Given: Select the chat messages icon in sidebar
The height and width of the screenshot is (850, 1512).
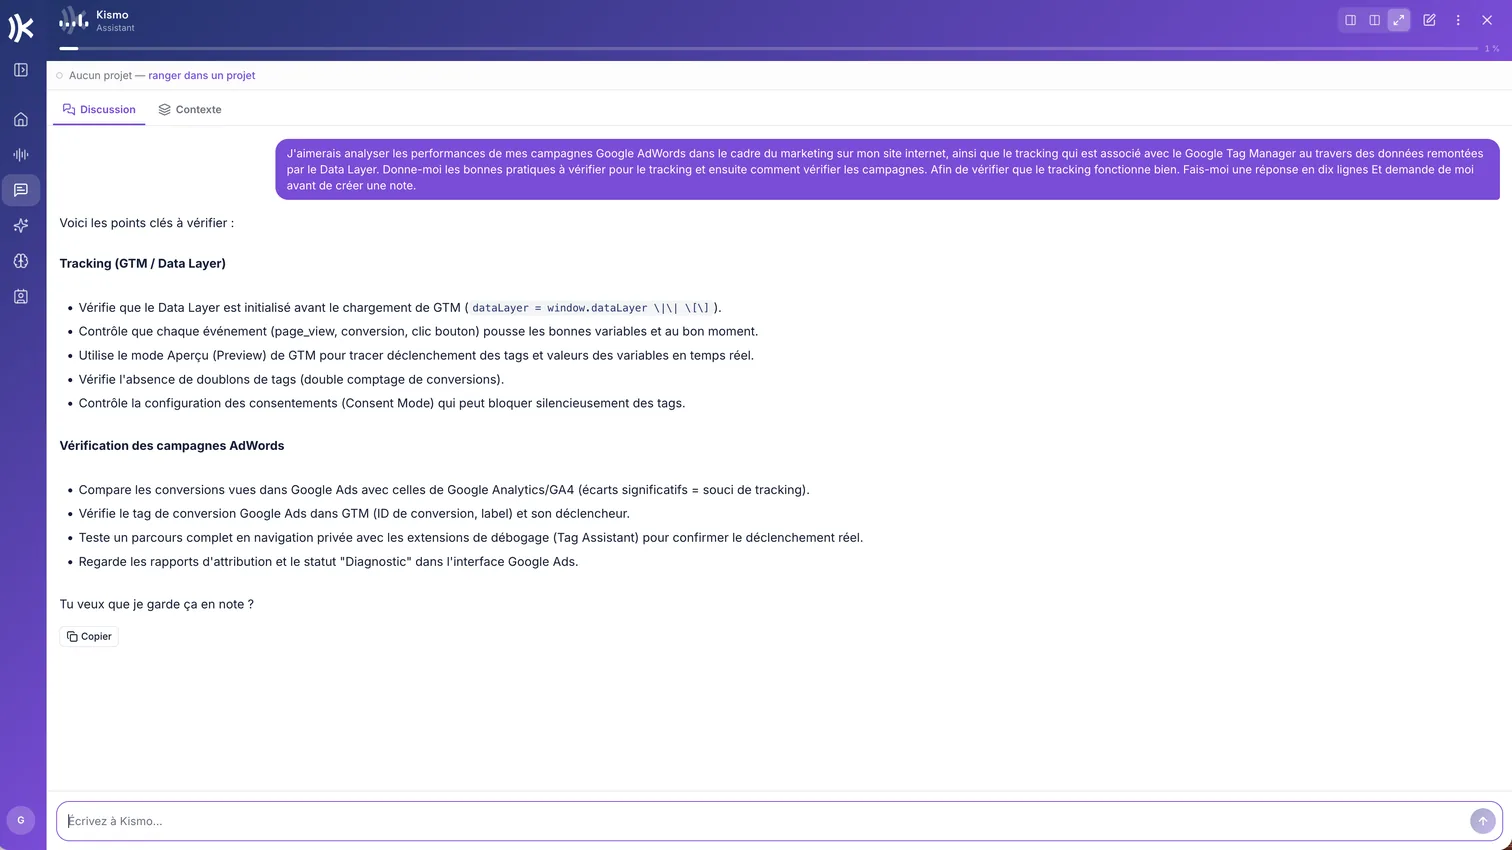Looking at the screenshot, I should pyautogui.click(x=21, y=190).
